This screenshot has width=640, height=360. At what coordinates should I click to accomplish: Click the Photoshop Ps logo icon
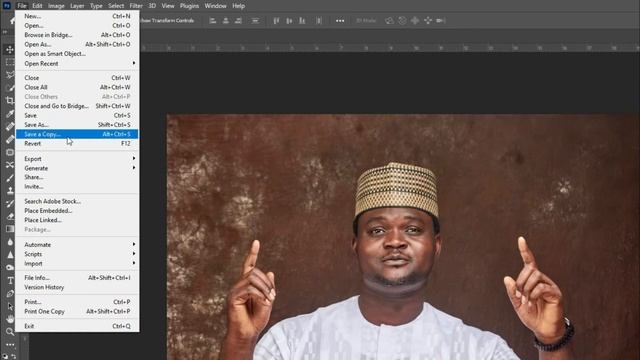pos(7,6)
